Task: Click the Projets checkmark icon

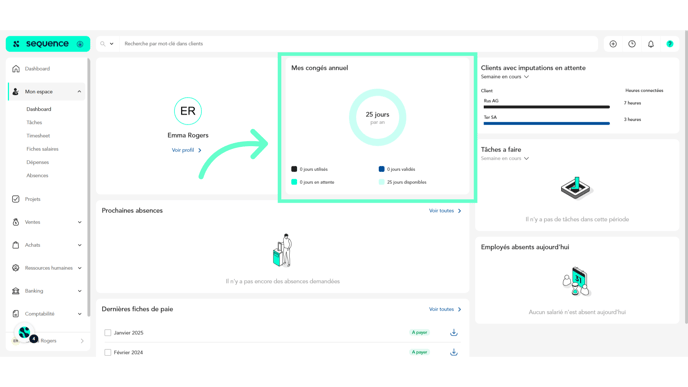Action: tap(16, 199)
